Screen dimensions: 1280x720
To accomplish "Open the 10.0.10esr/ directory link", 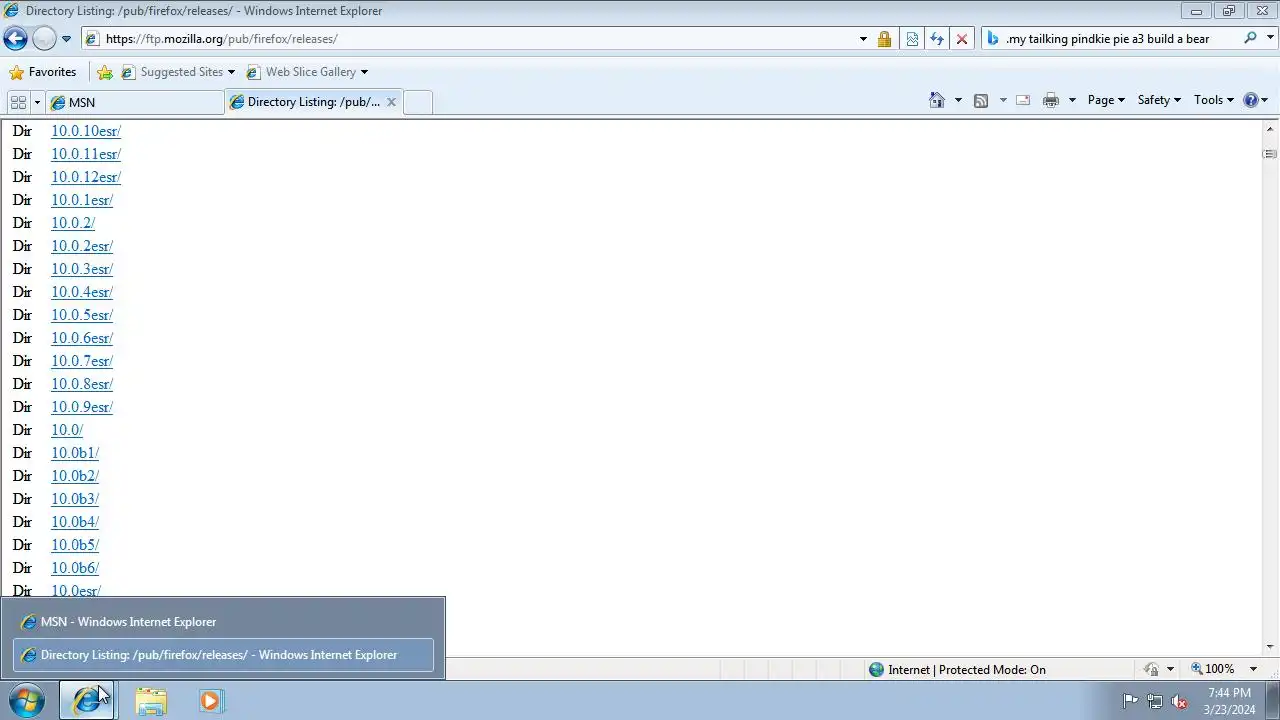I will [86, 131].
